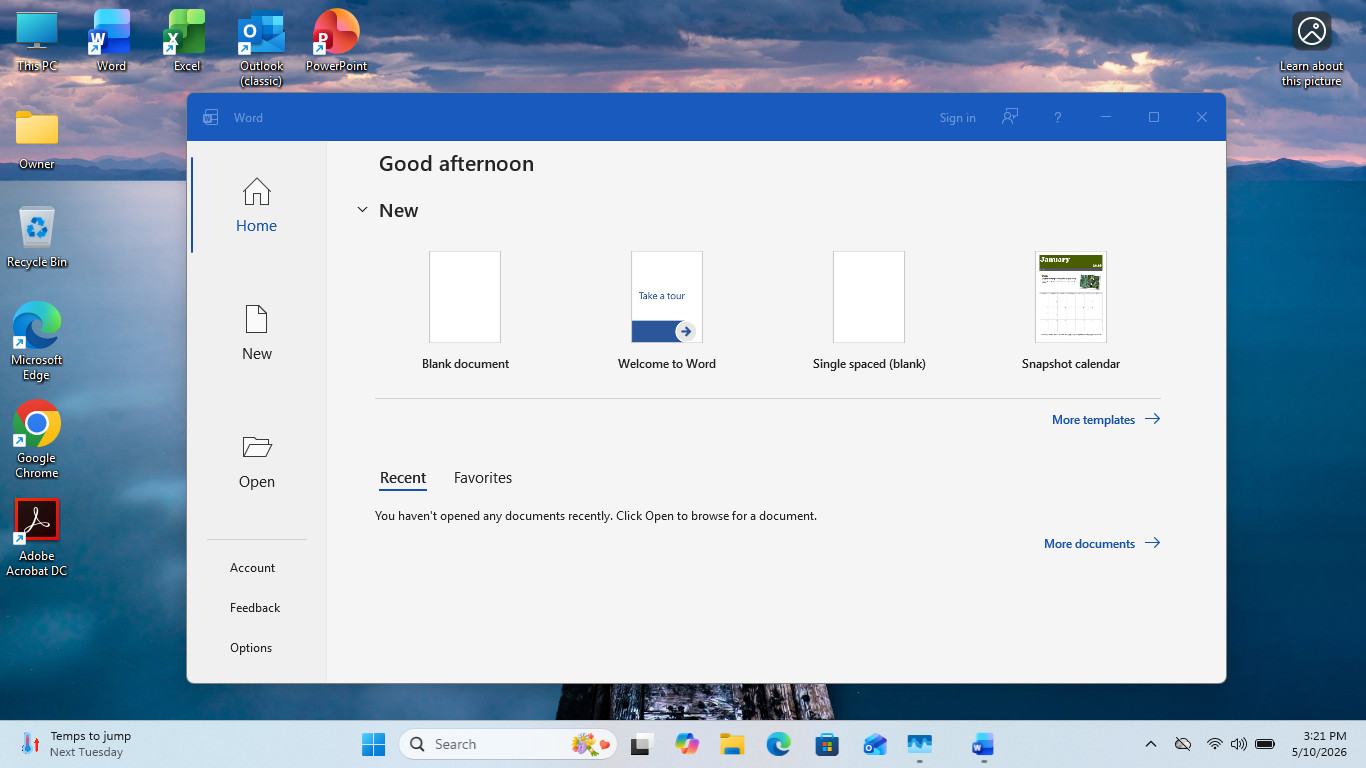Pick the Snapshot calendar template
This screenshot has height=768, width=1366.
pos(1071,311)
